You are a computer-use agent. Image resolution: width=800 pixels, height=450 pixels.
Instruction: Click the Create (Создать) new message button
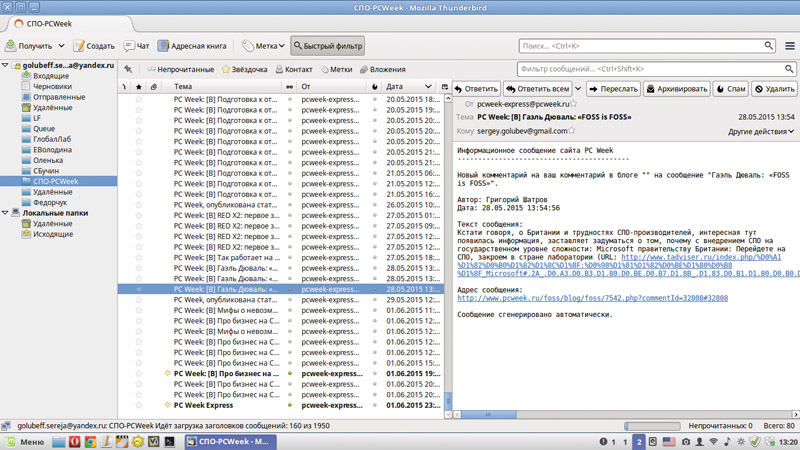tap(94, 46)
